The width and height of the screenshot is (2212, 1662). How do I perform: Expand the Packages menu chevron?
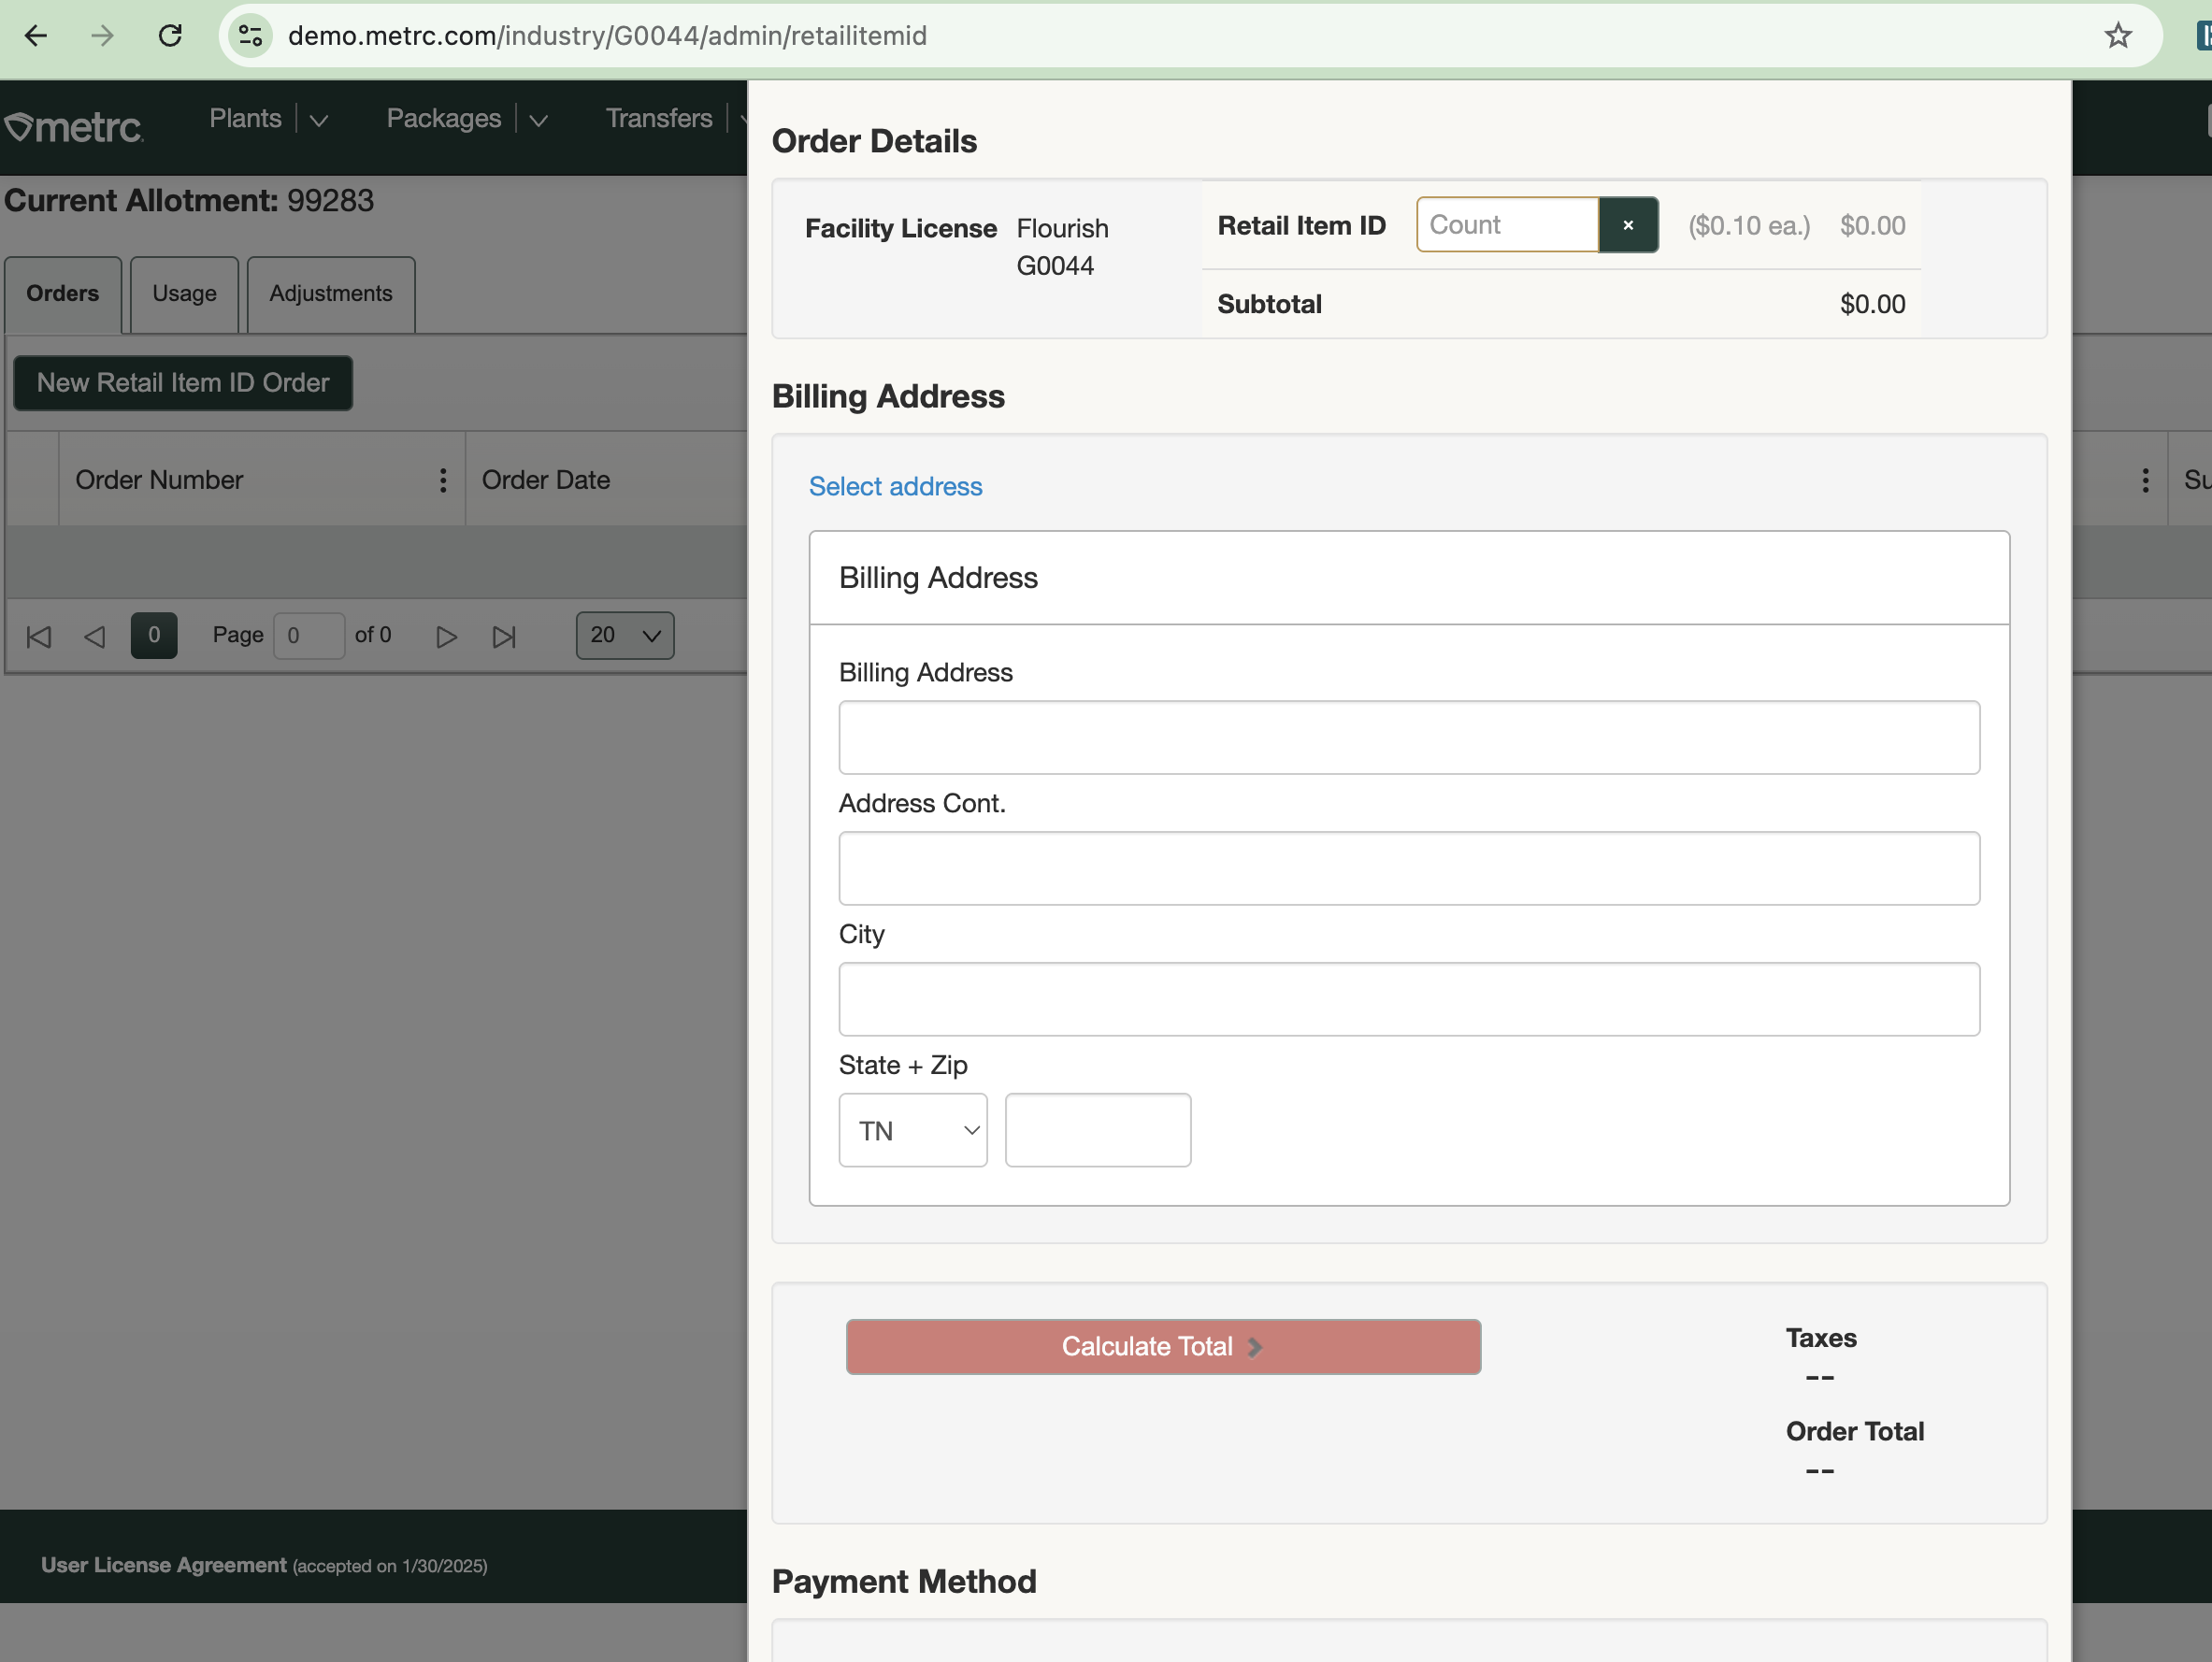[x=538, y=120]
